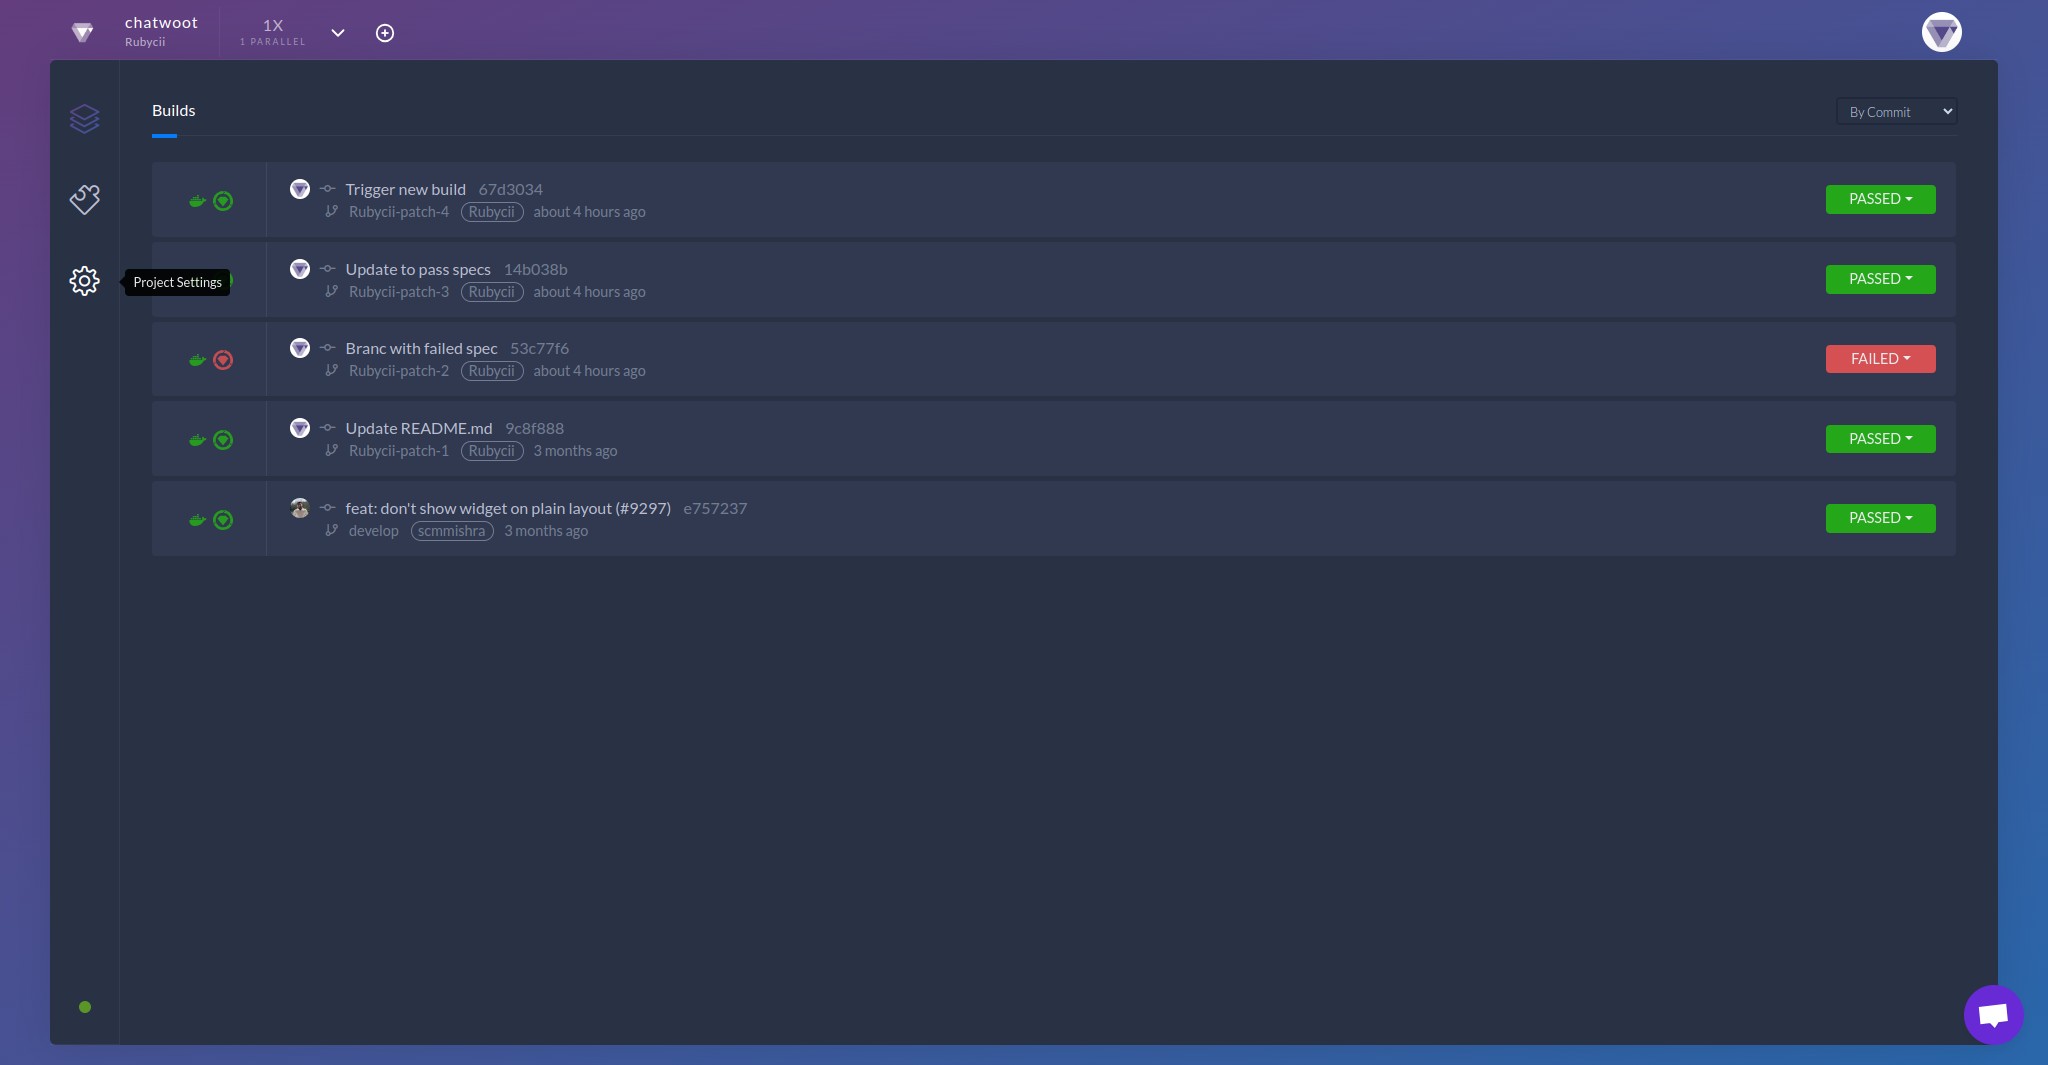Expand the PASSED dropdown on Trigger new build
2048x1065 pixels.
coord(1879,199)
